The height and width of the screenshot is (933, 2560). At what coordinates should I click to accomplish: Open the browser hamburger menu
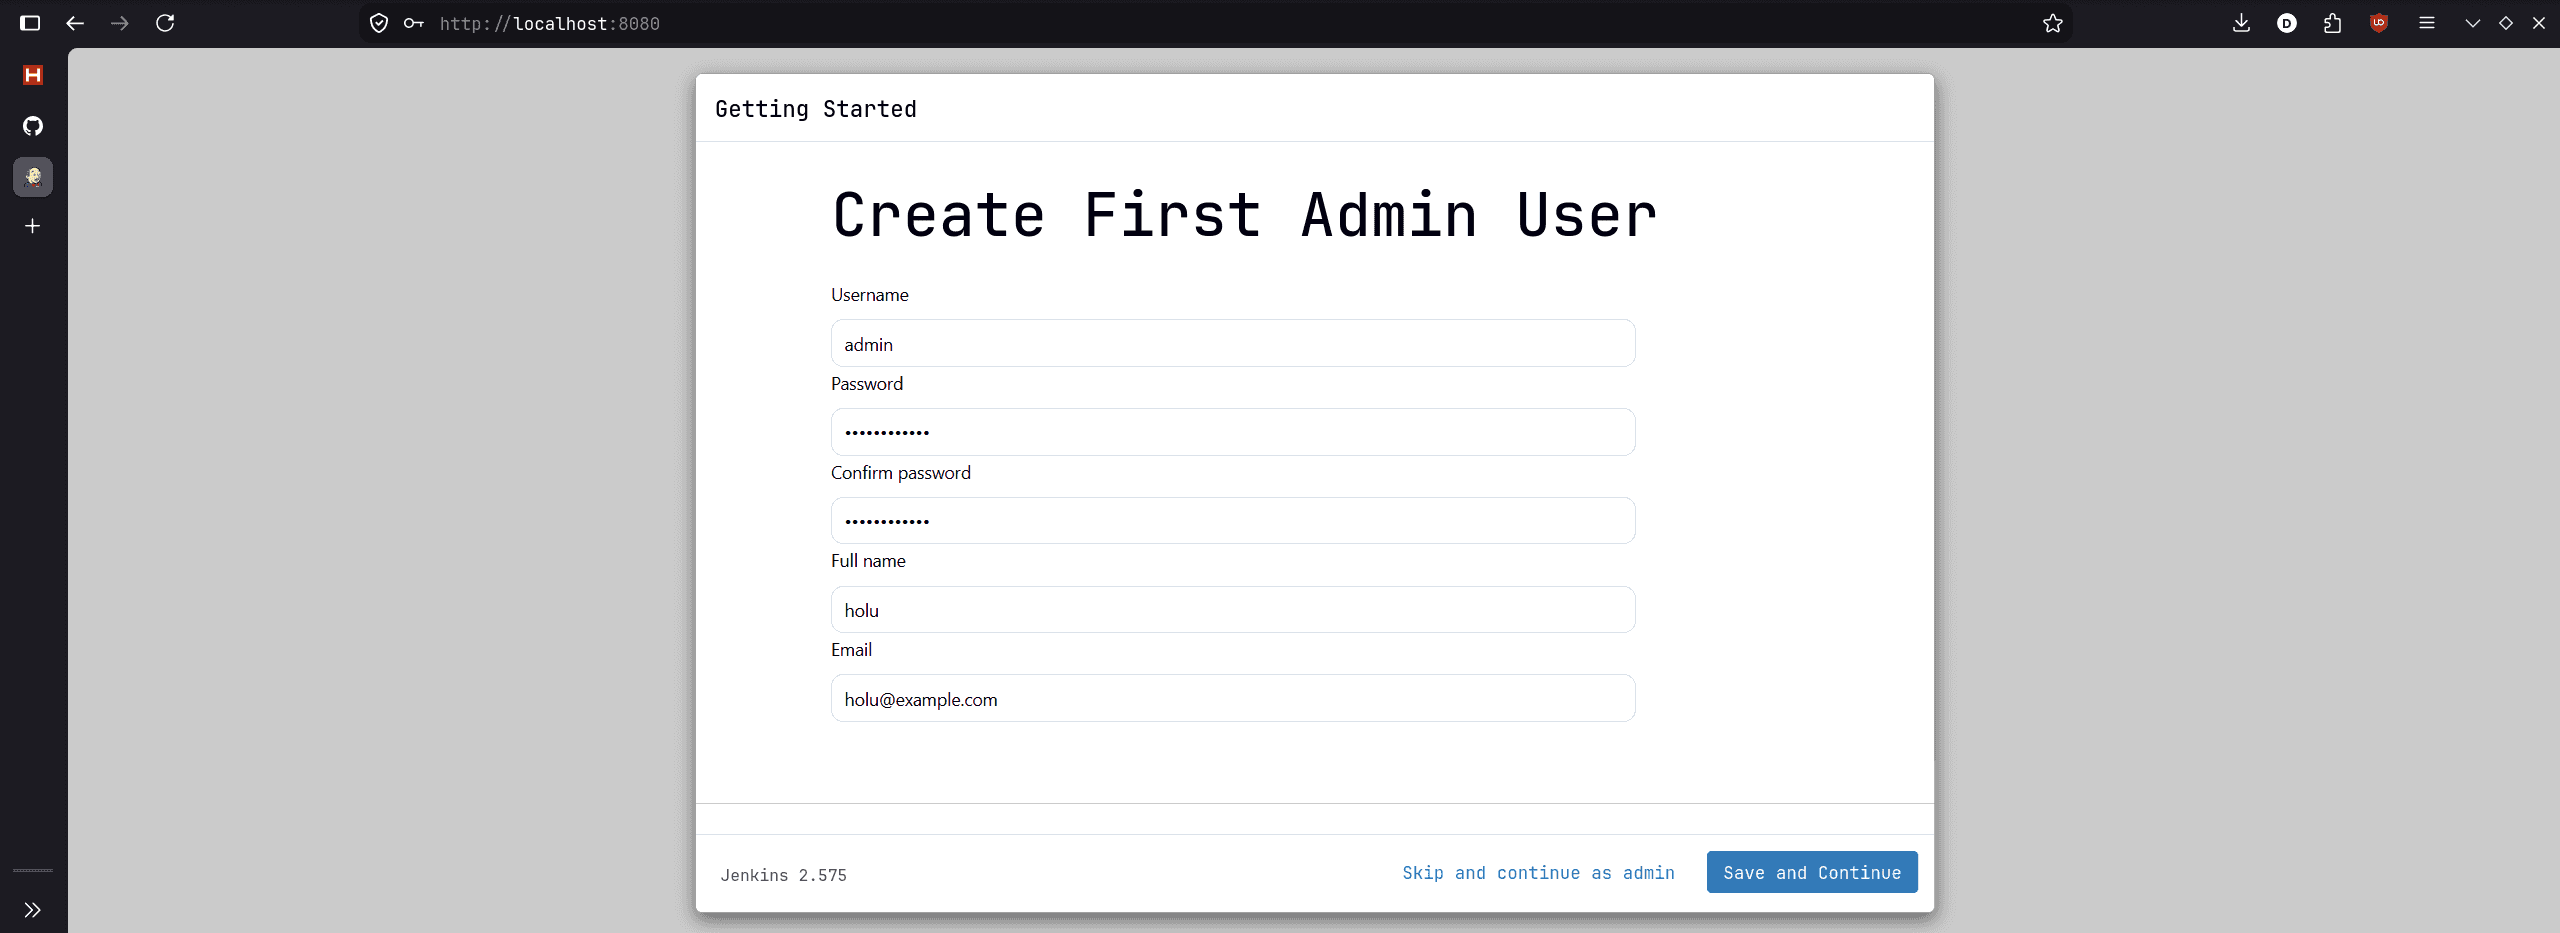[2427, 23]
